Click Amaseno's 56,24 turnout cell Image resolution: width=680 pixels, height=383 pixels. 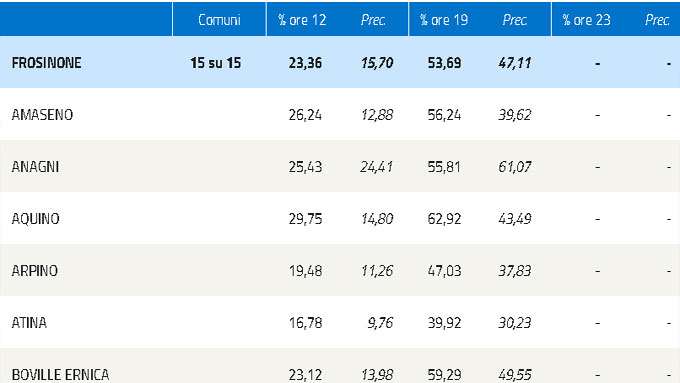coord(444,115)
